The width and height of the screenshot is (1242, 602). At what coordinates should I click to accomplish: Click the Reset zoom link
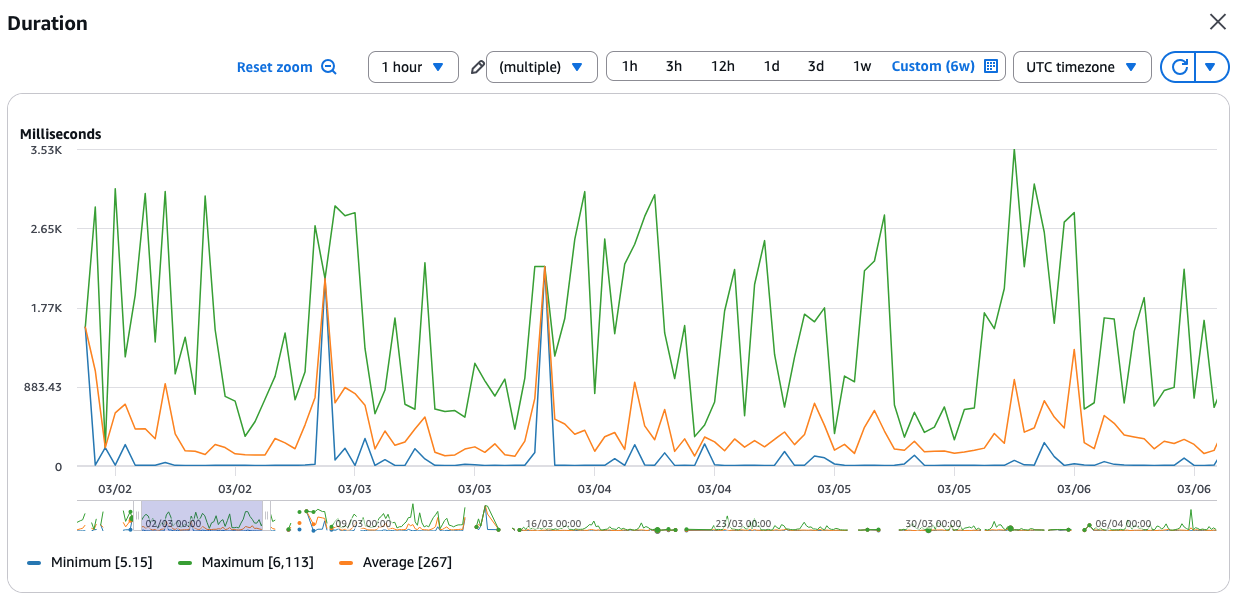point(274,67)
